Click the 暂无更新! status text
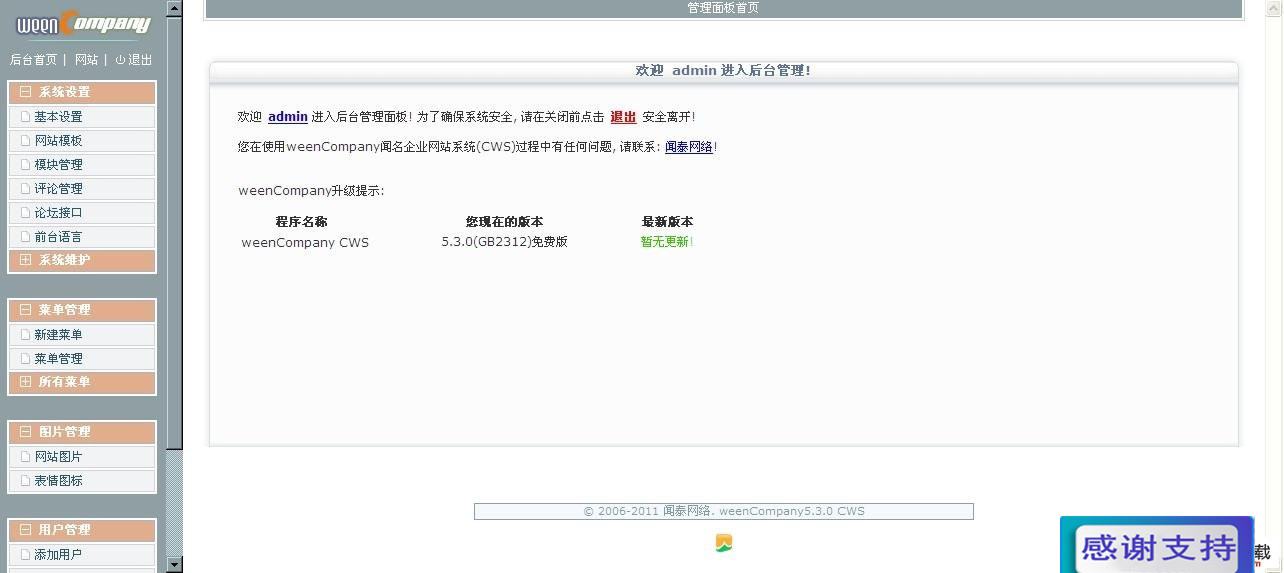The width and height of the screenshot is (1284, 573). [x=667, y=242]
